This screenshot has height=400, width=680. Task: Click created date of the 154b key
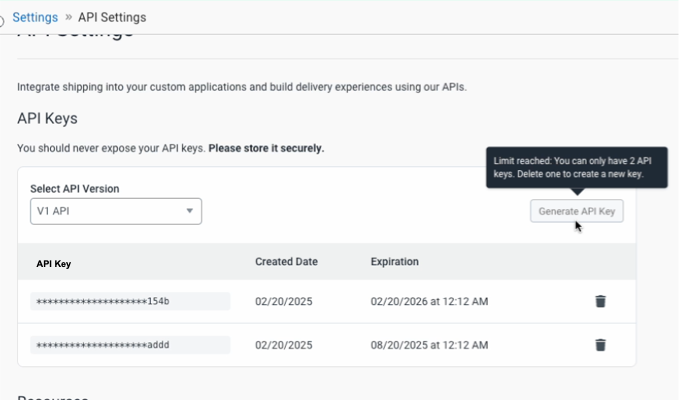284,301
